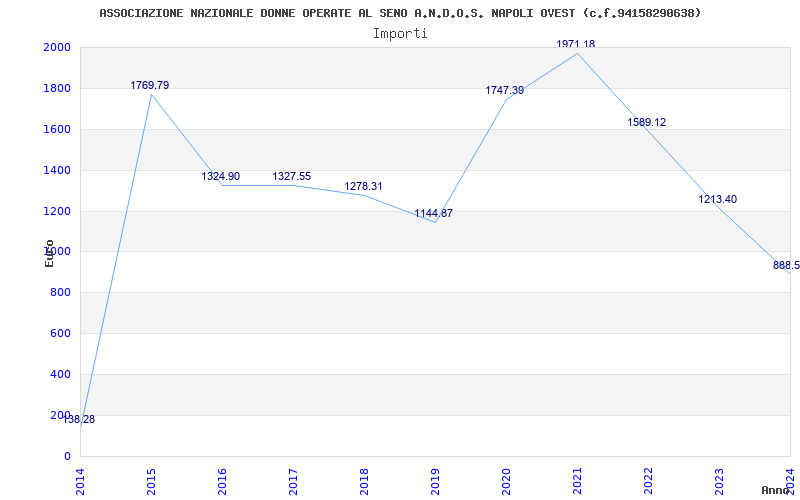Click the 1400 y-axis tick label

click(x=57, y=170)
